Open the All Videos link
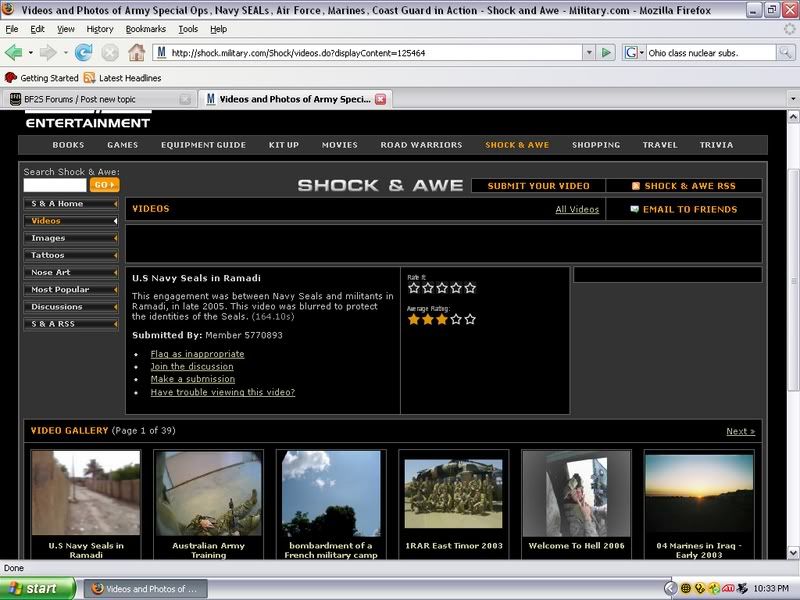Screen dimensions: 800x600 pyautogui.click(x=577, y=209)
